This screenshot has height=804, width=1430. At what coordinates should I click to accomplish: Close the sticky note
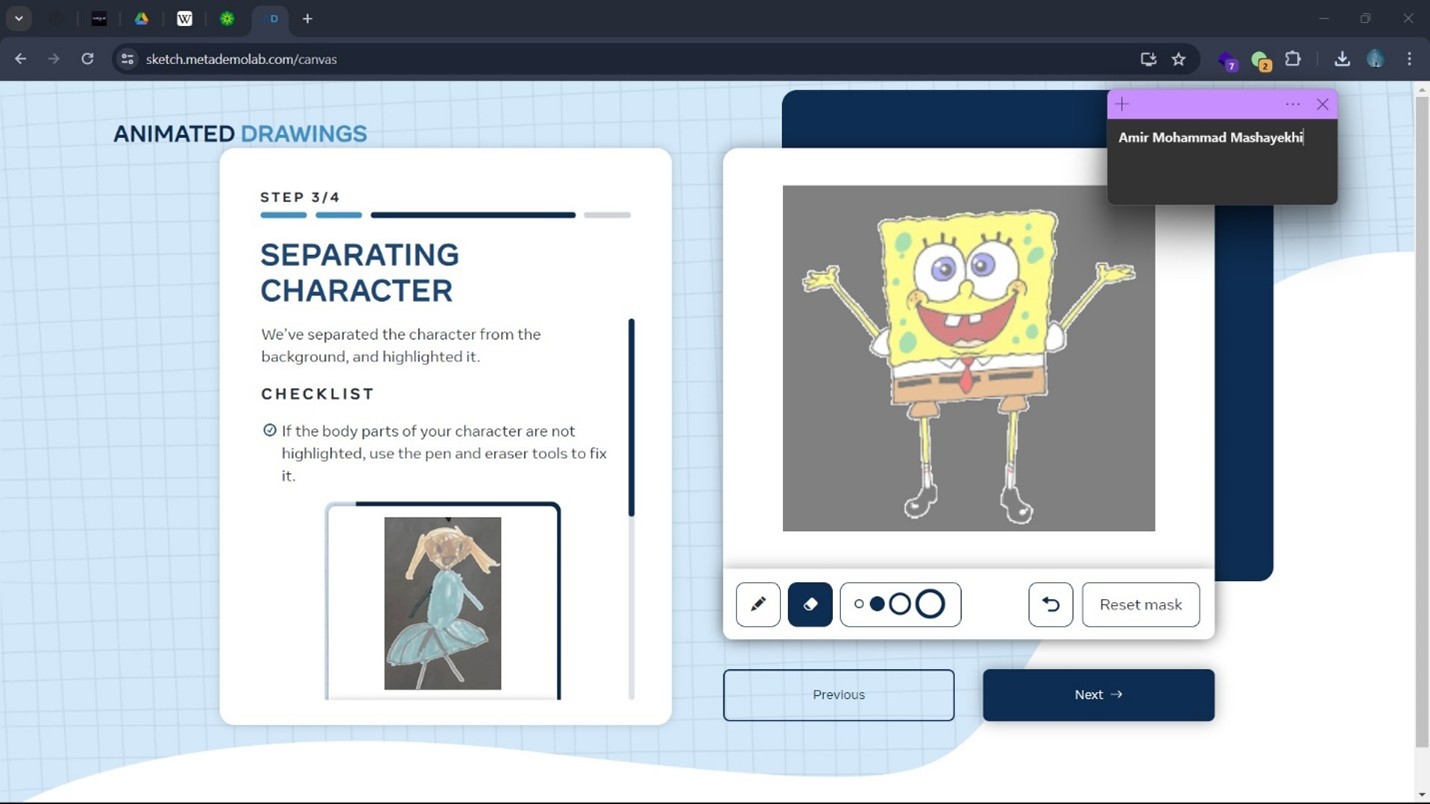pos(1322,104)
